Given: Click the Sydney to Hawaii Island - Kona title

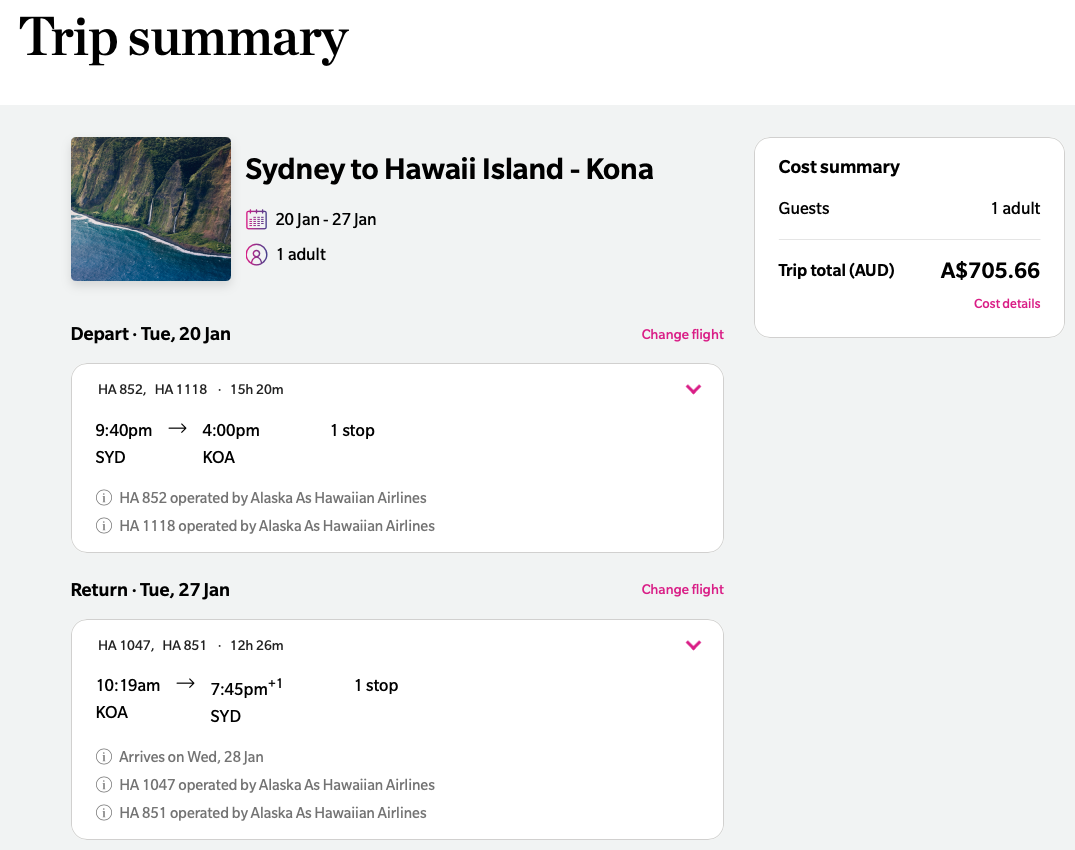Looking at the screenshot, I should tap(449, 169).
